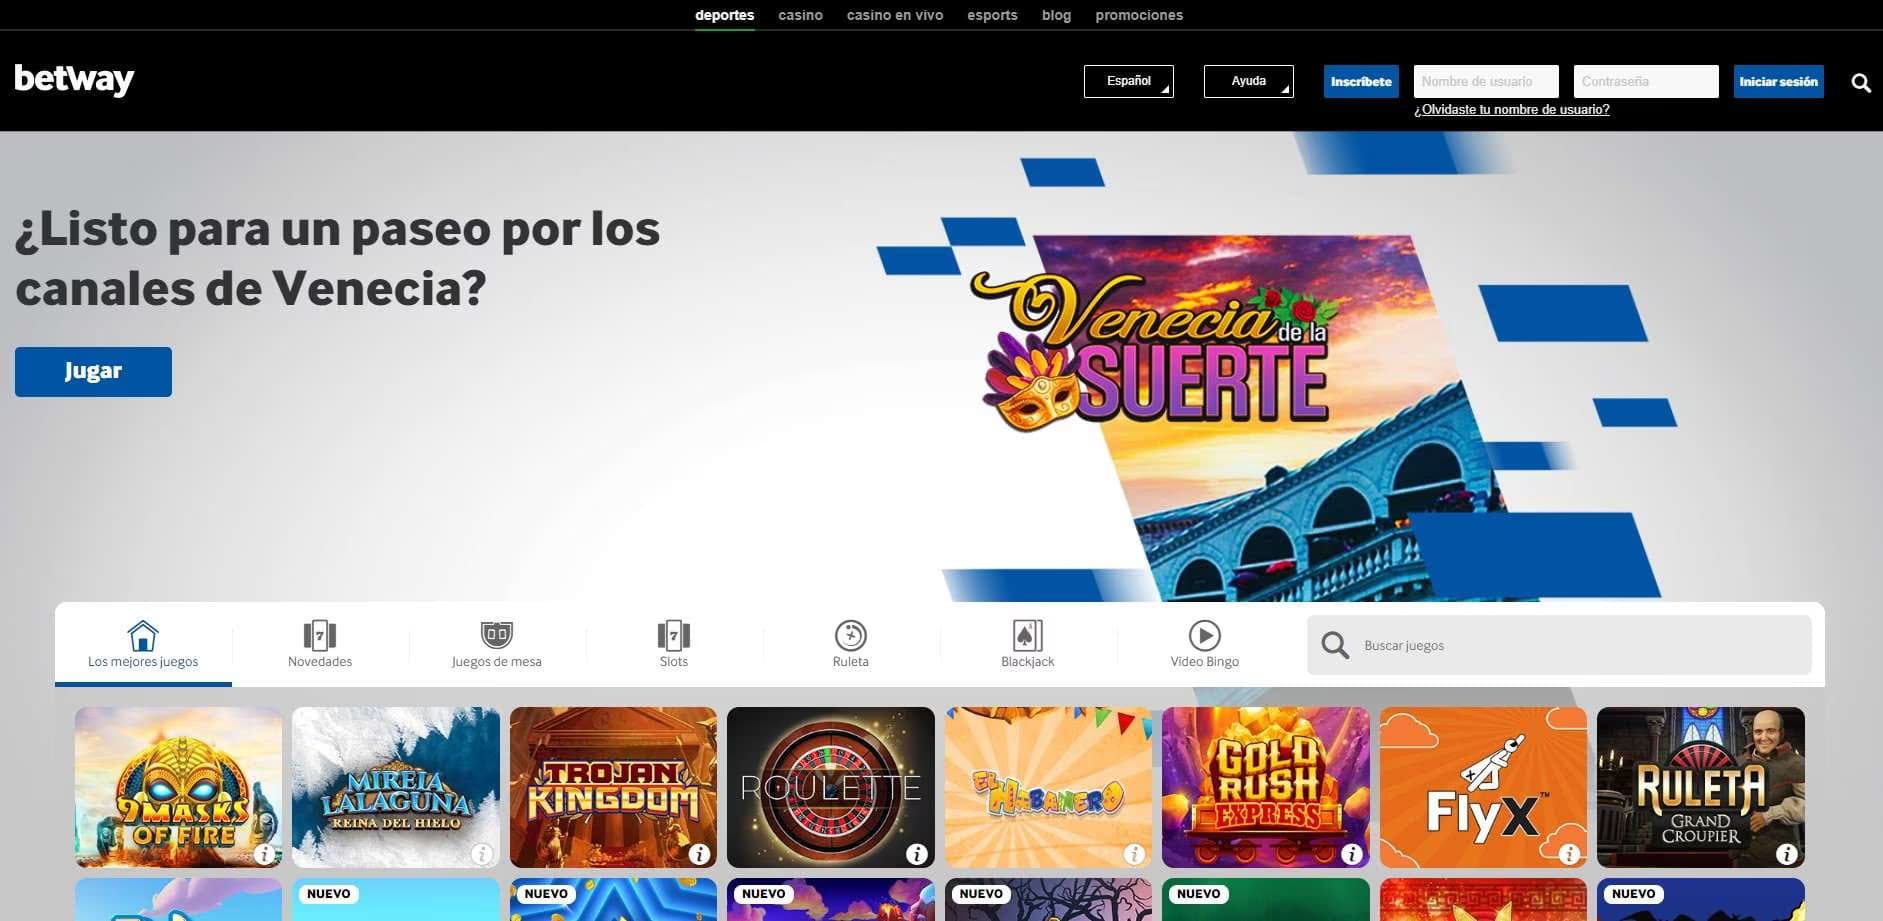
Task: Open the ¿Olvidaste tu nombre de usuario? link
Action: 1511,109
